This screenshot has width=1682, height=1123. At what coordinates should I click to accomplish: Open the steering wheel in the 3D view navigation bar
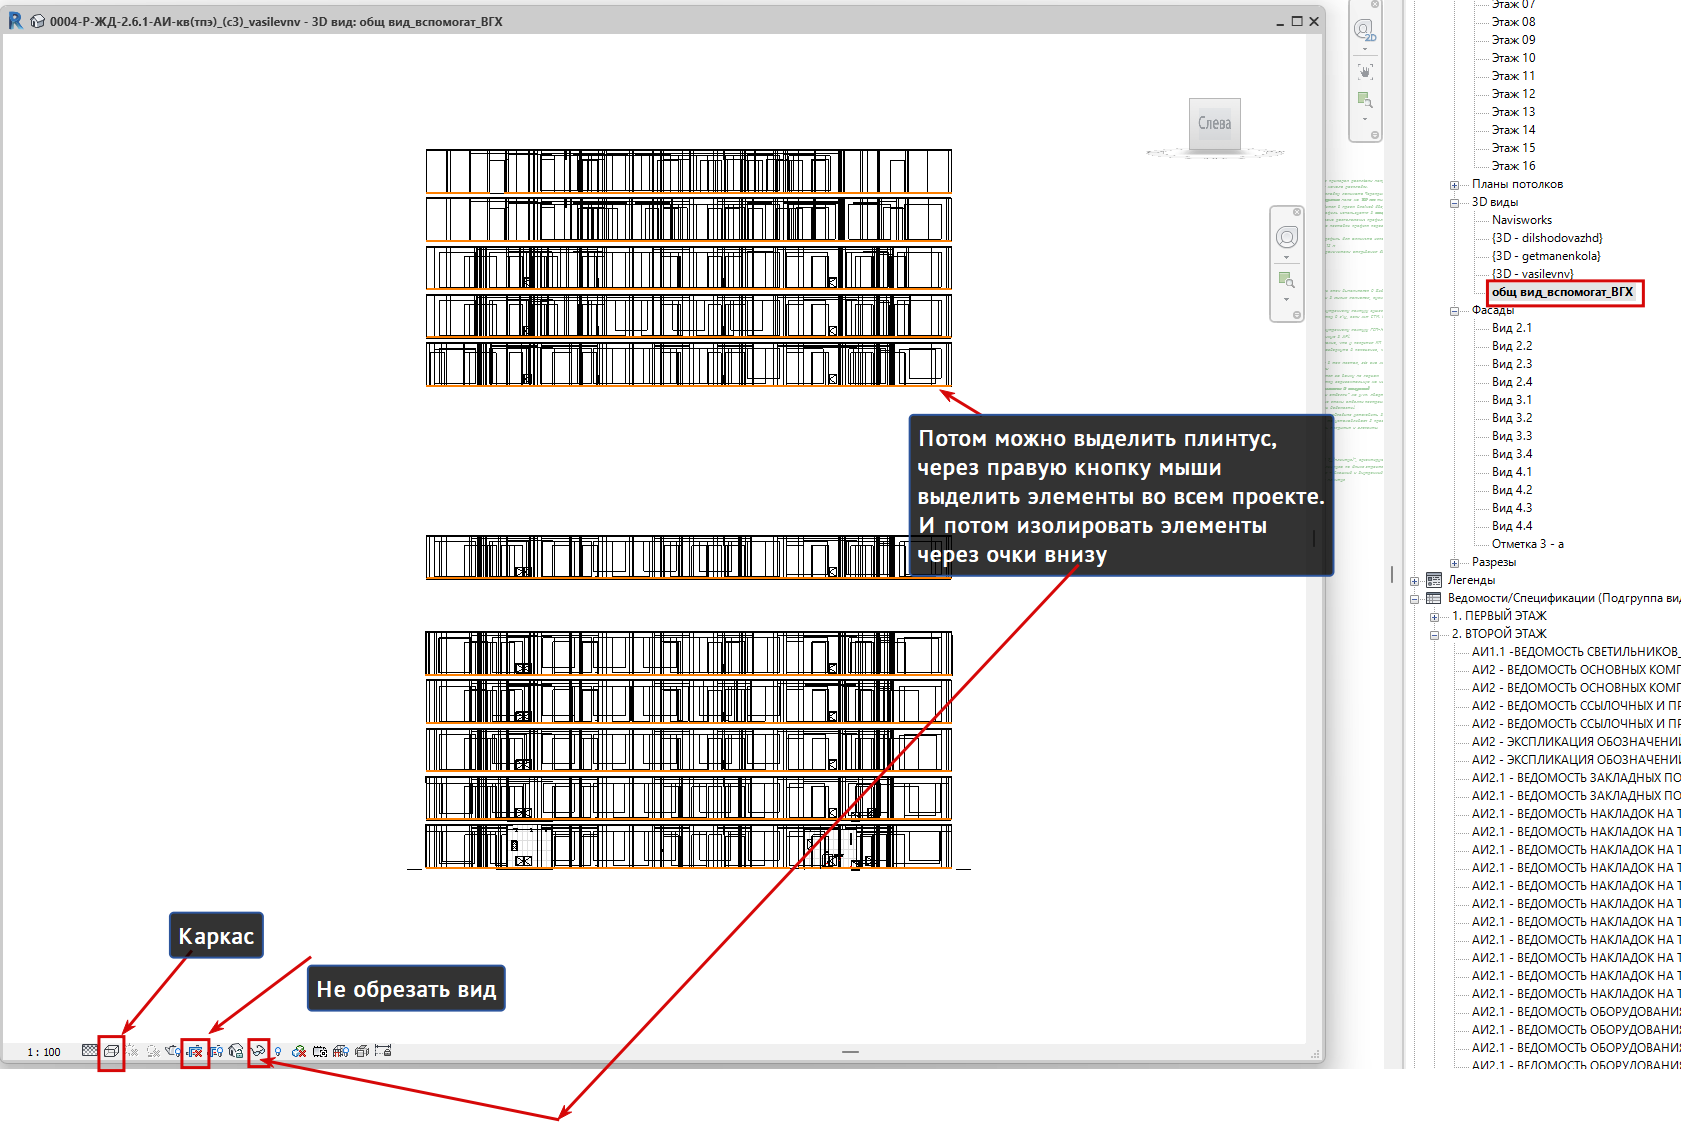click(x=1287, y=237)
